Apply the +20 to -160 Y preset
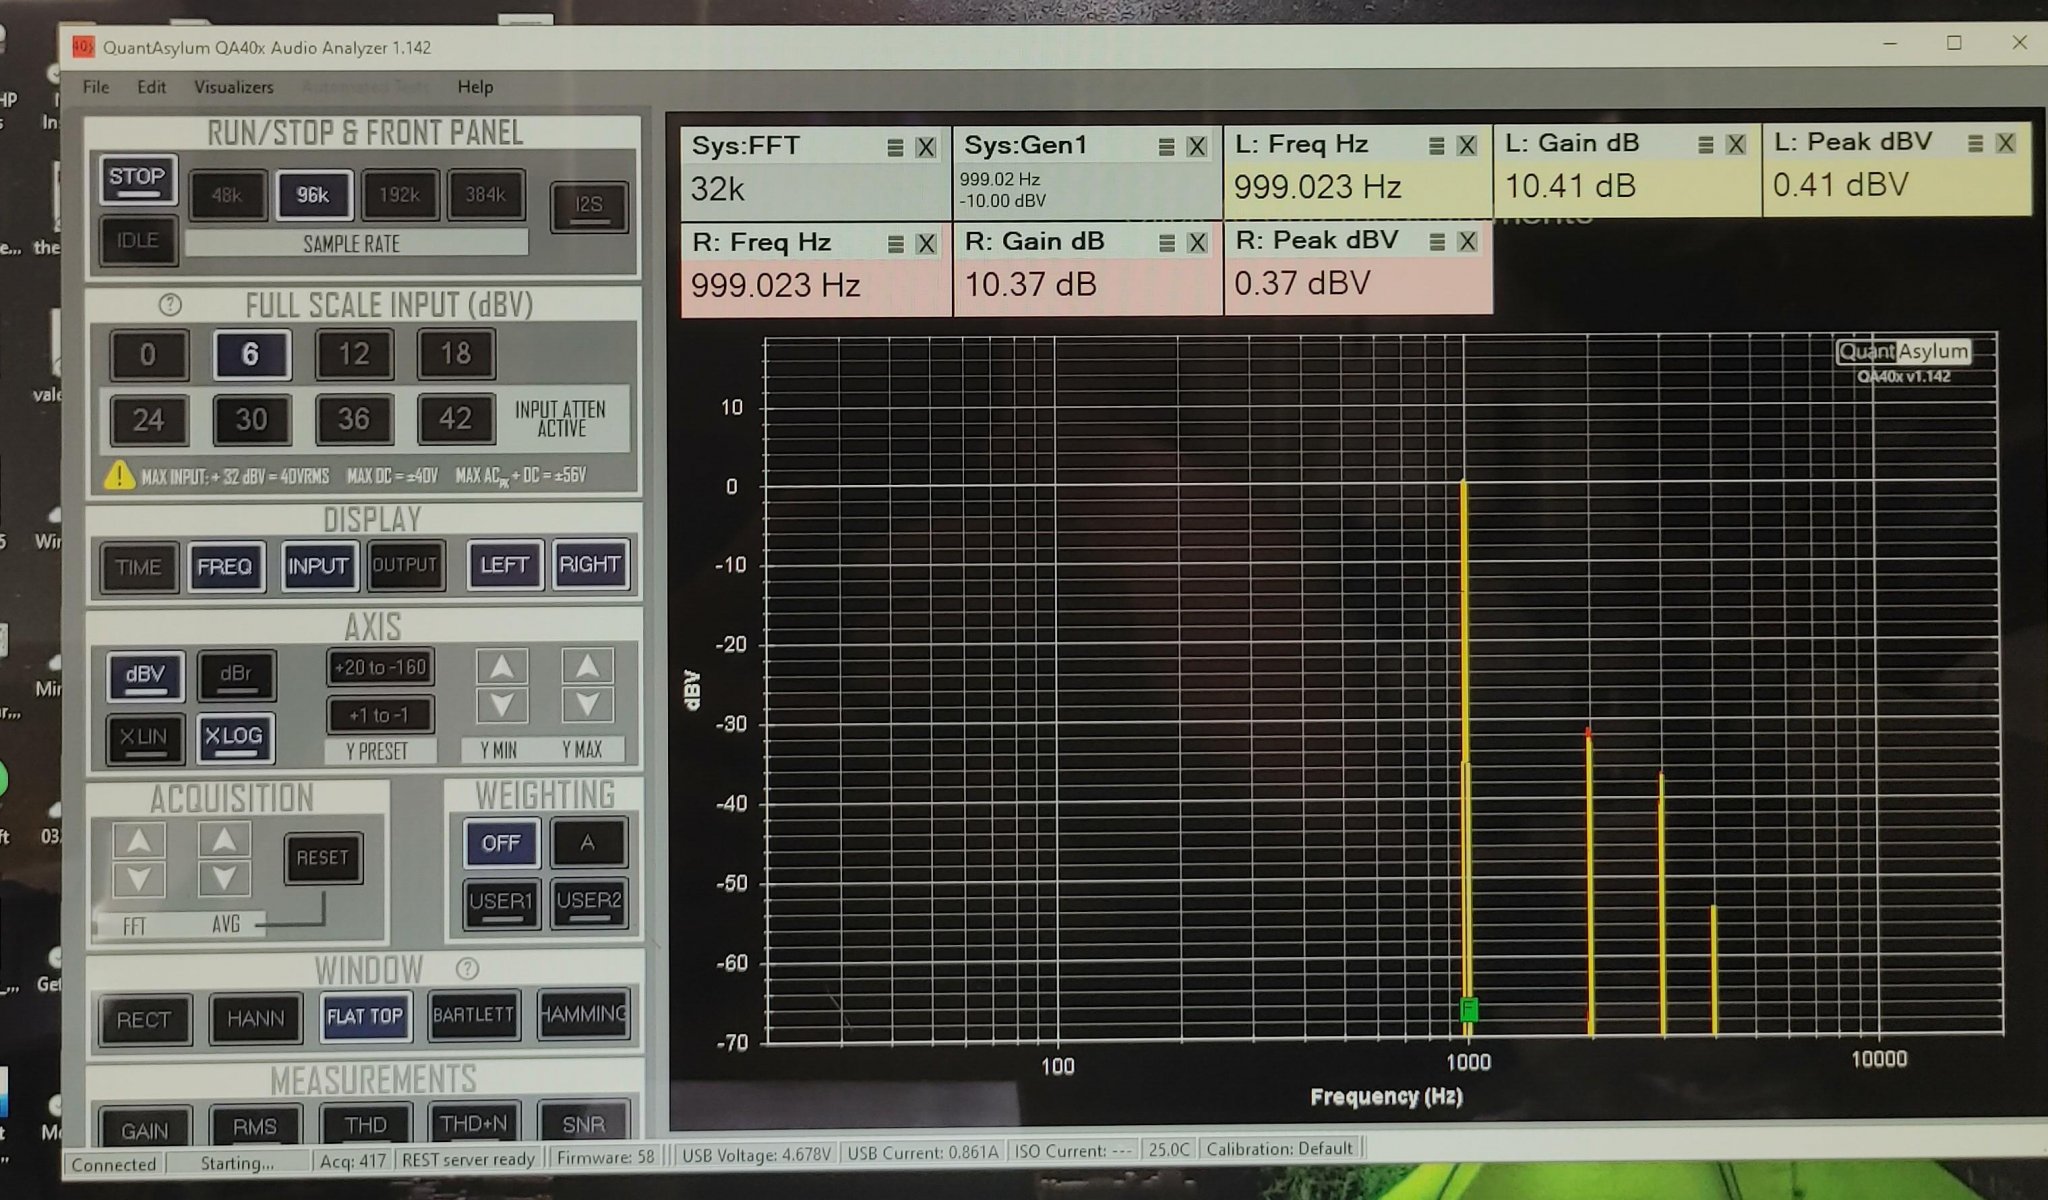 [380, 667]
